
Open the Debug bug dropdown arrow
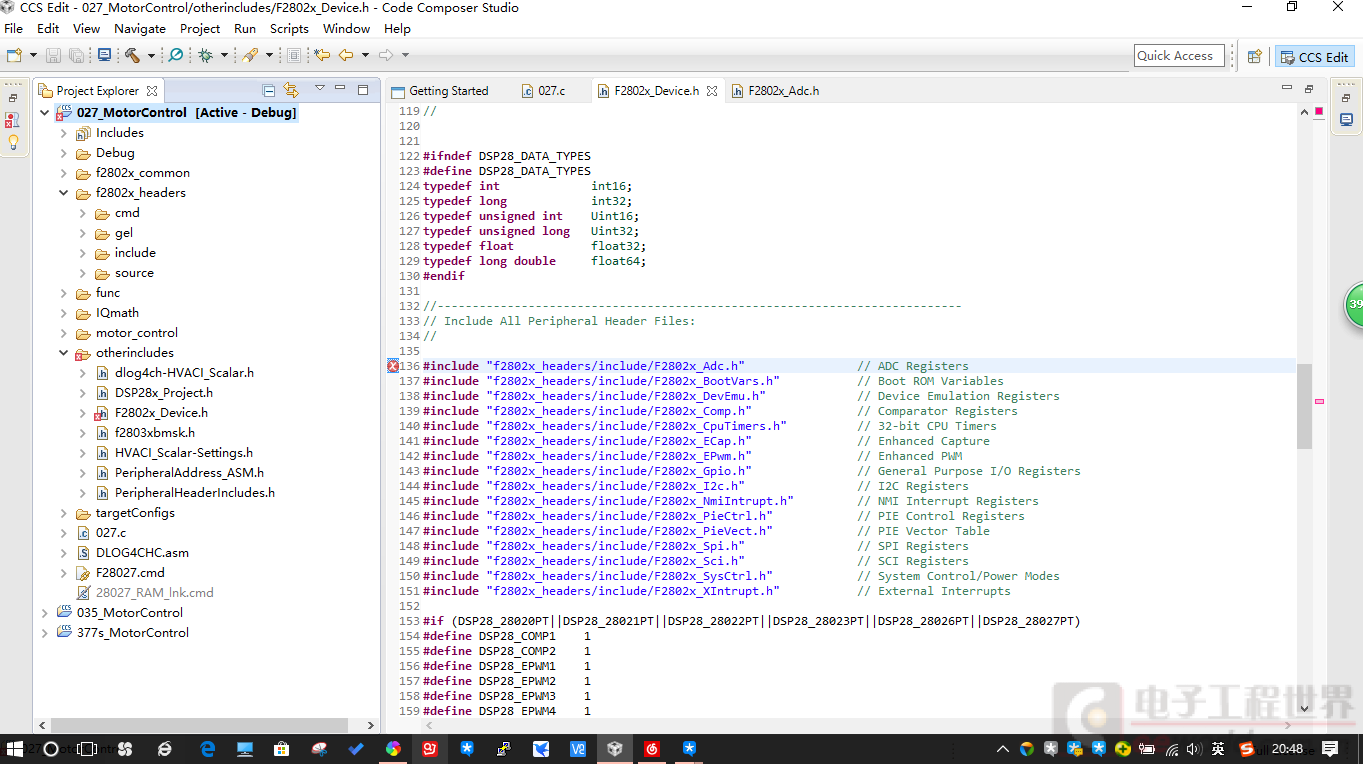coord(224,56)
